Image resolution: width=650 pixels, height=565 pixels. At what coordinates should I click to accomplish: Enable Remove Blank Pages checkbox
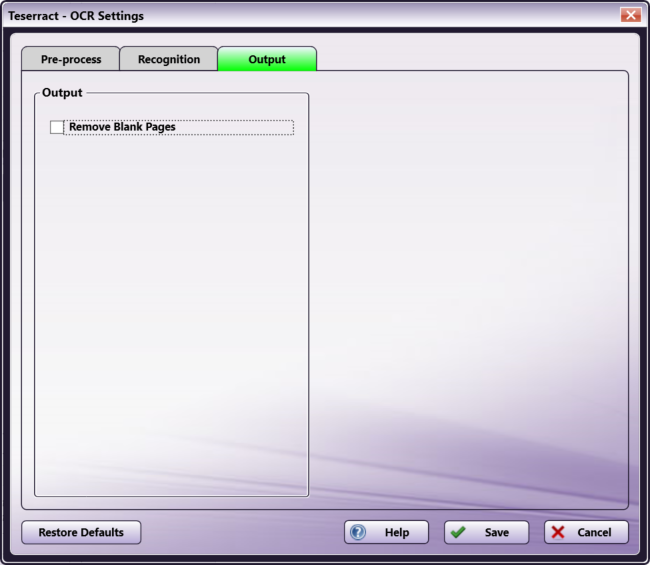pos(57,127)
